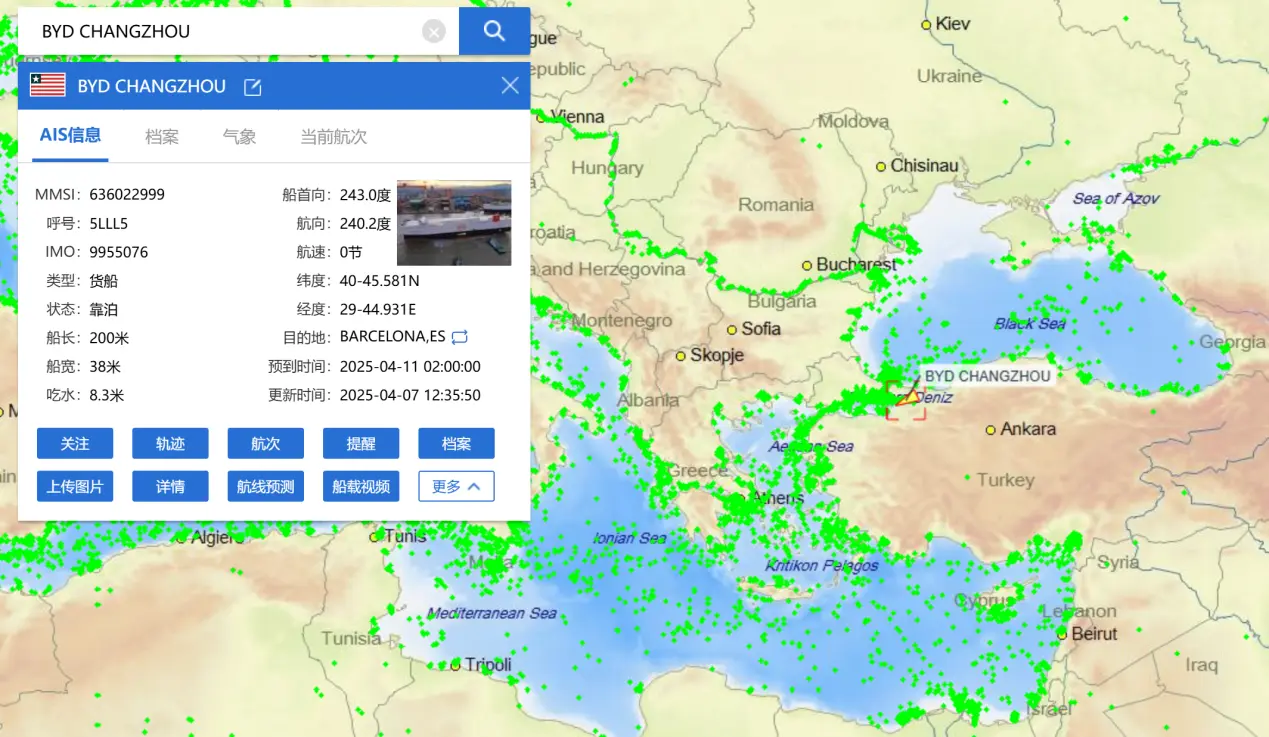Image resolution: width=1269 pixels, height=737 pixels.
Task: Click the Ionian Sea map label
Action: (x=629, y=538)
